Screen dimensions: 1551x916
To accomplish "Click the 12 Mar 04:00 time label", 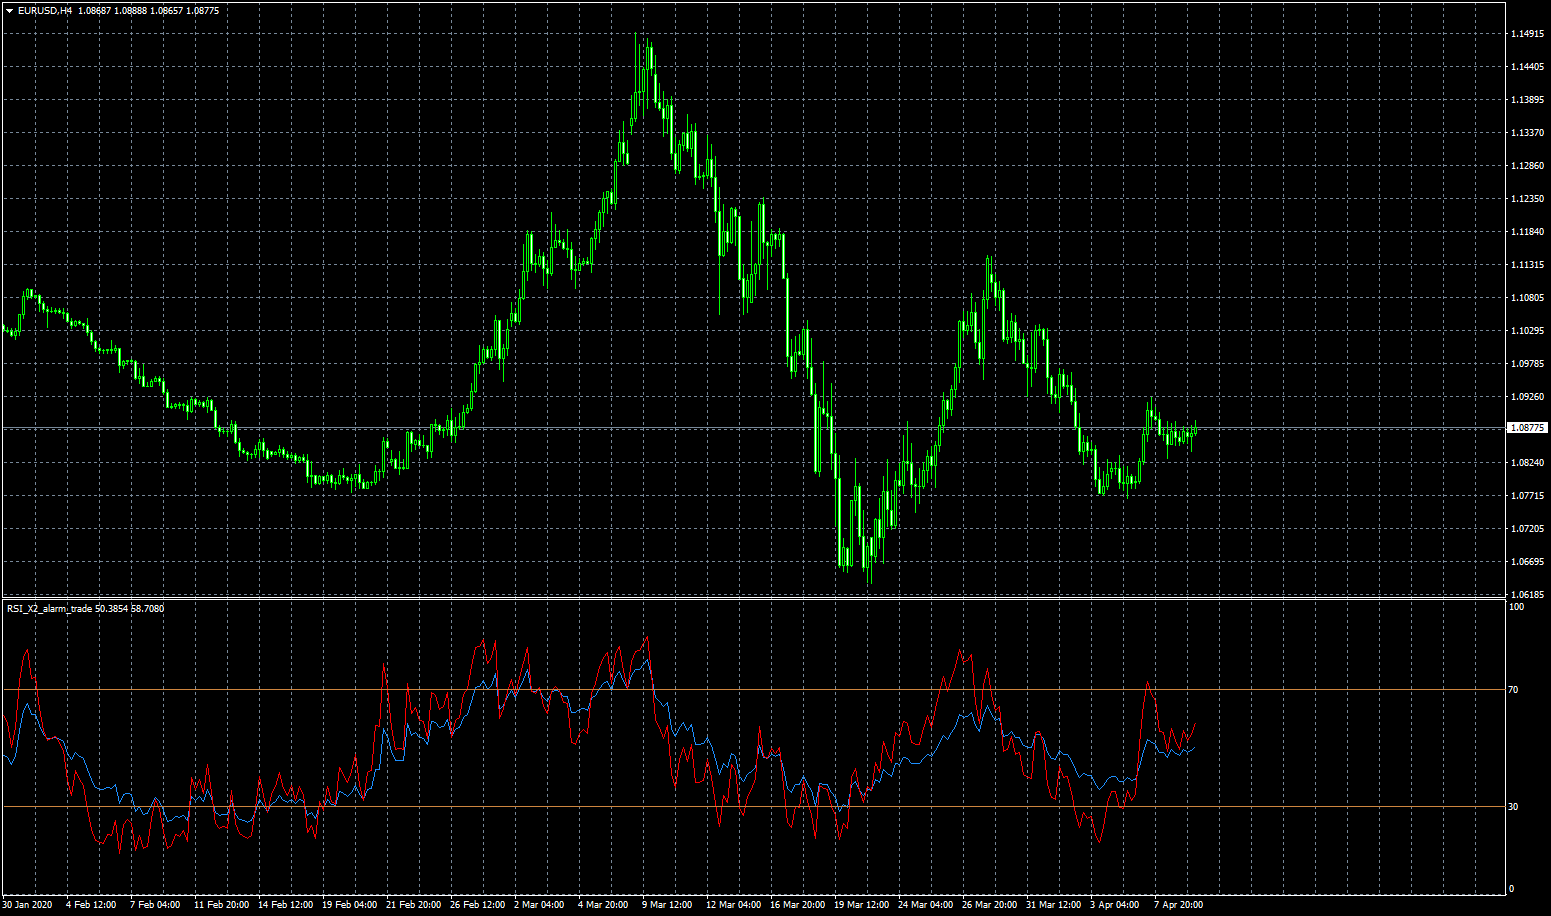I will pyautogui.click(x=733, y=905).
